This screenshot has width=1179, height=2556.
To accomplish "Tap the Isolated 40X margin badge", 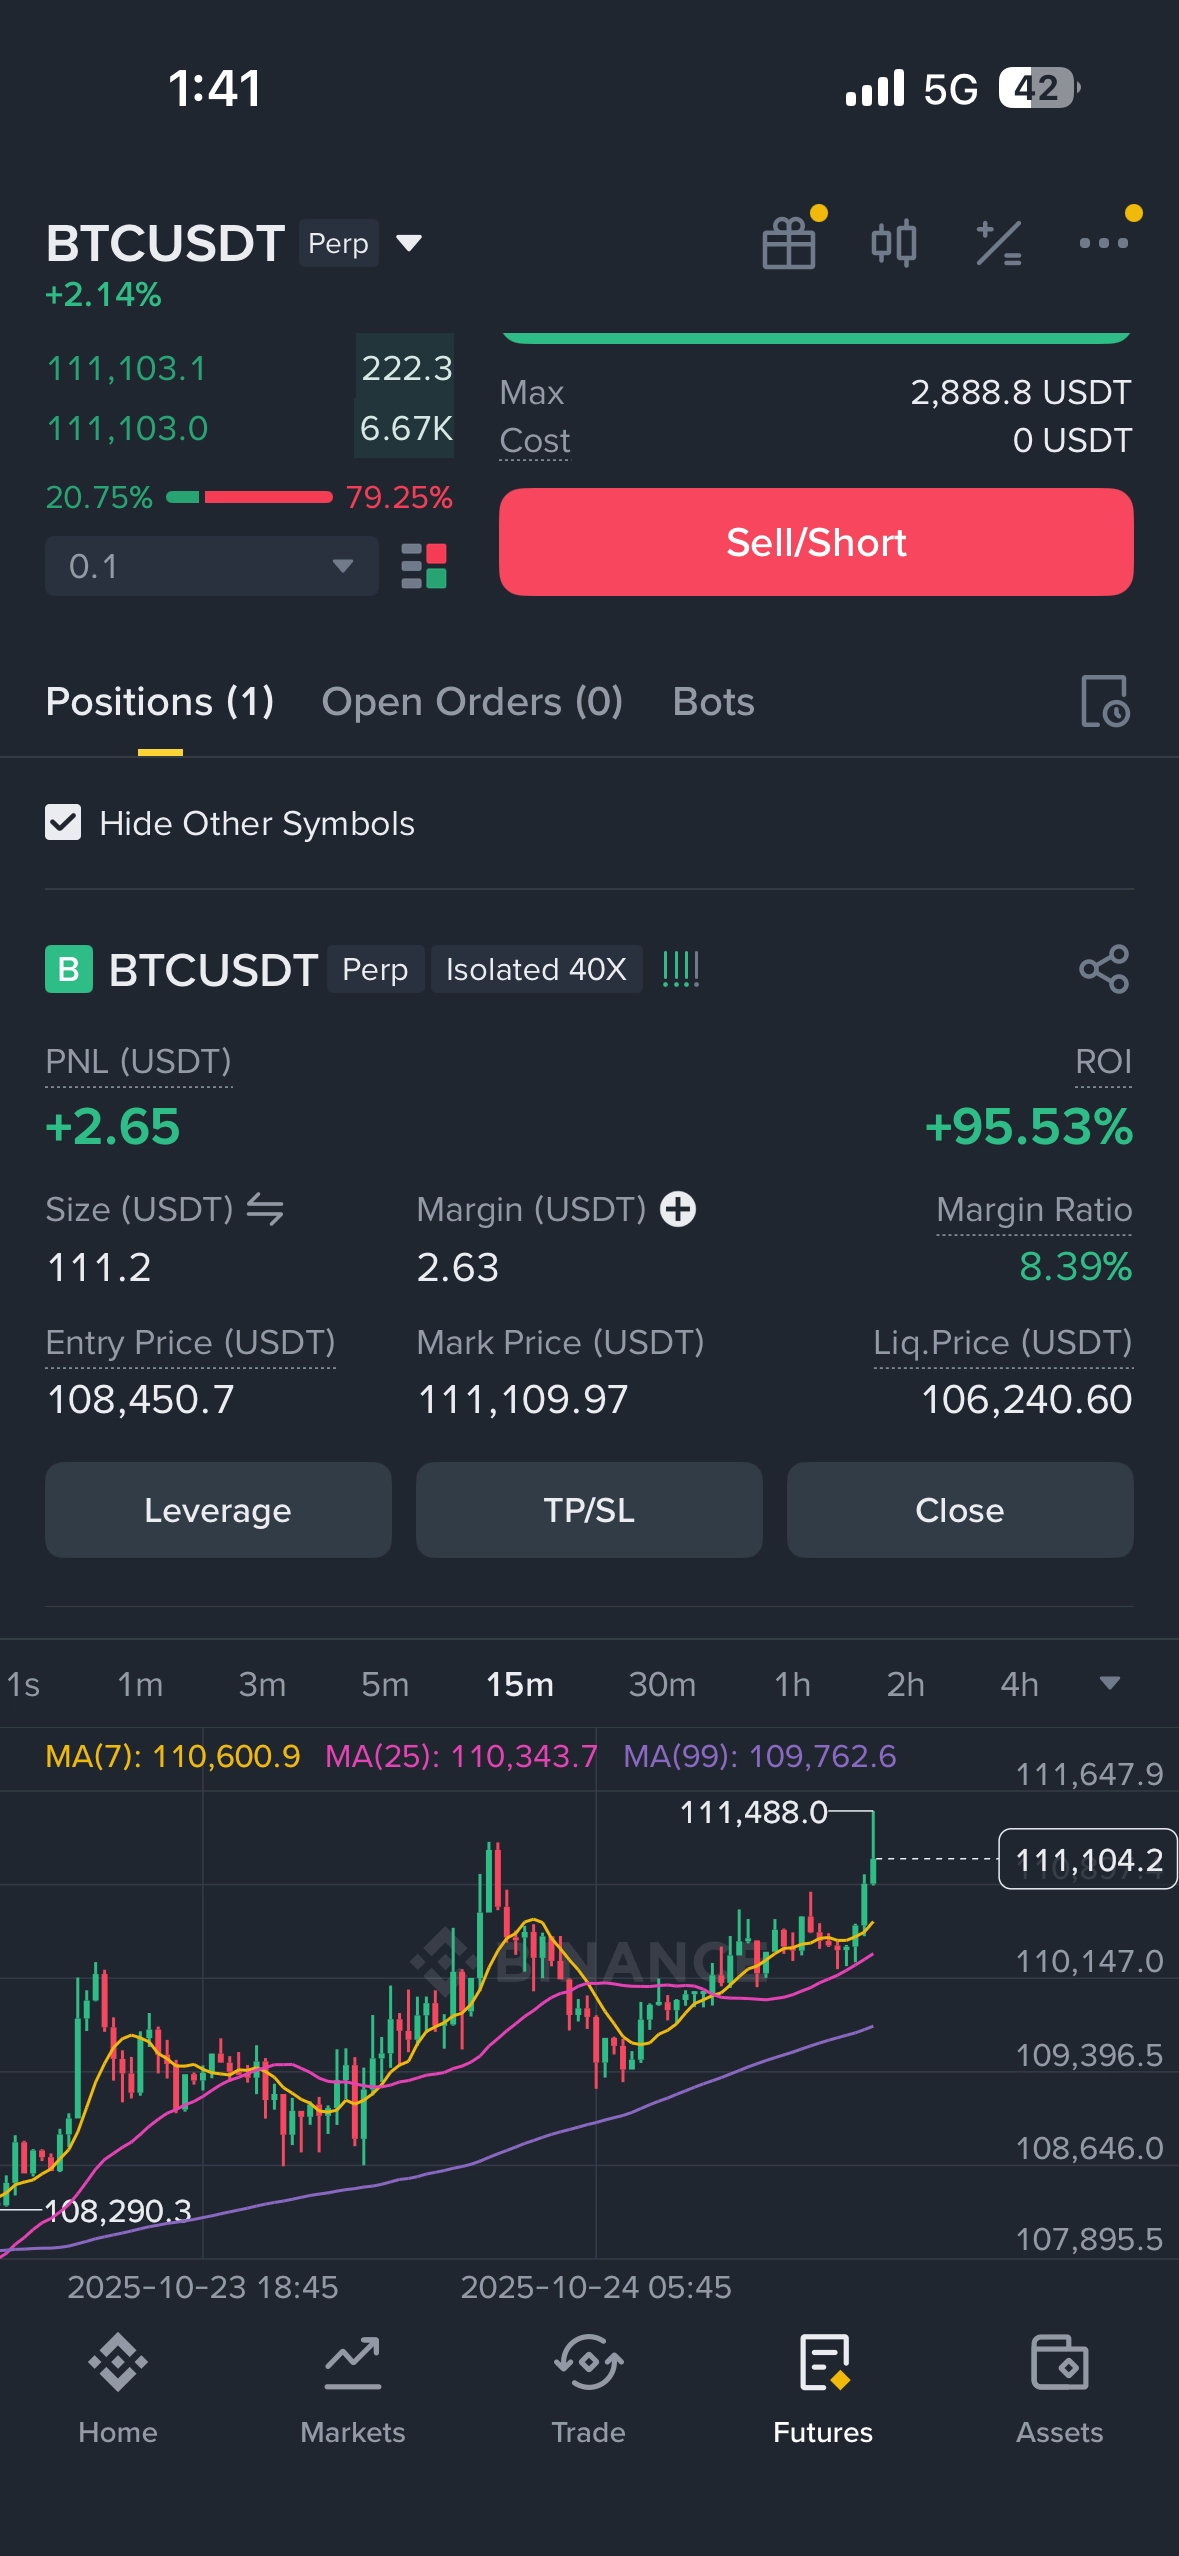I will click(x=536, y=969).
